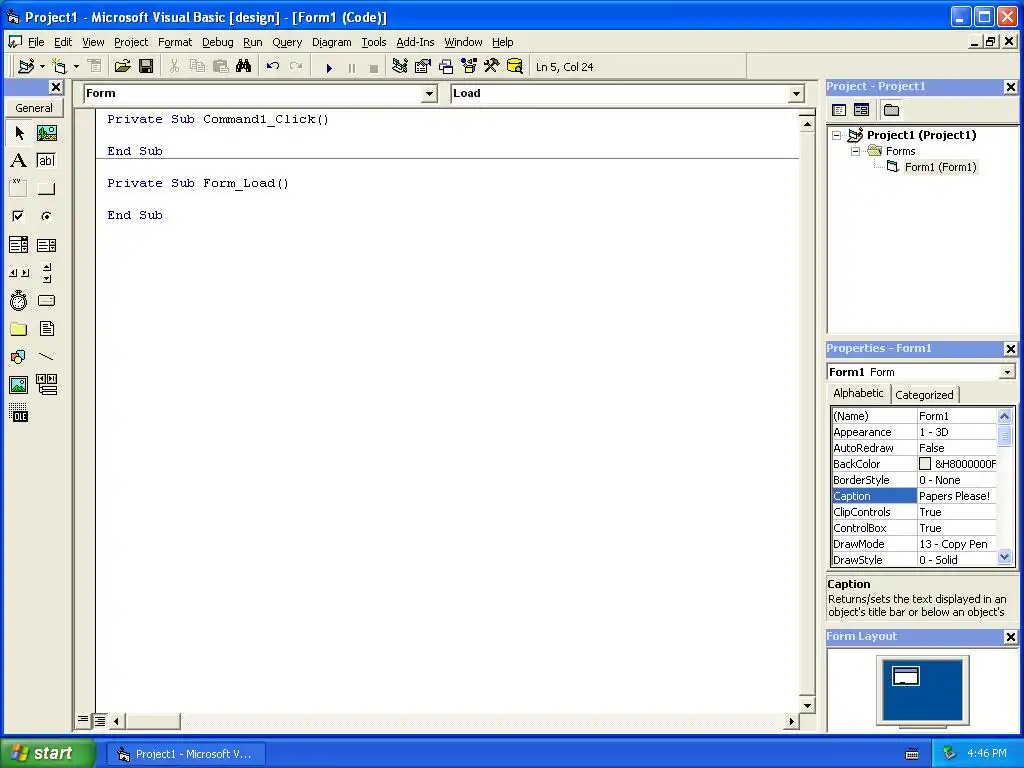Collapse the Forms folder node

pos(856,152)
